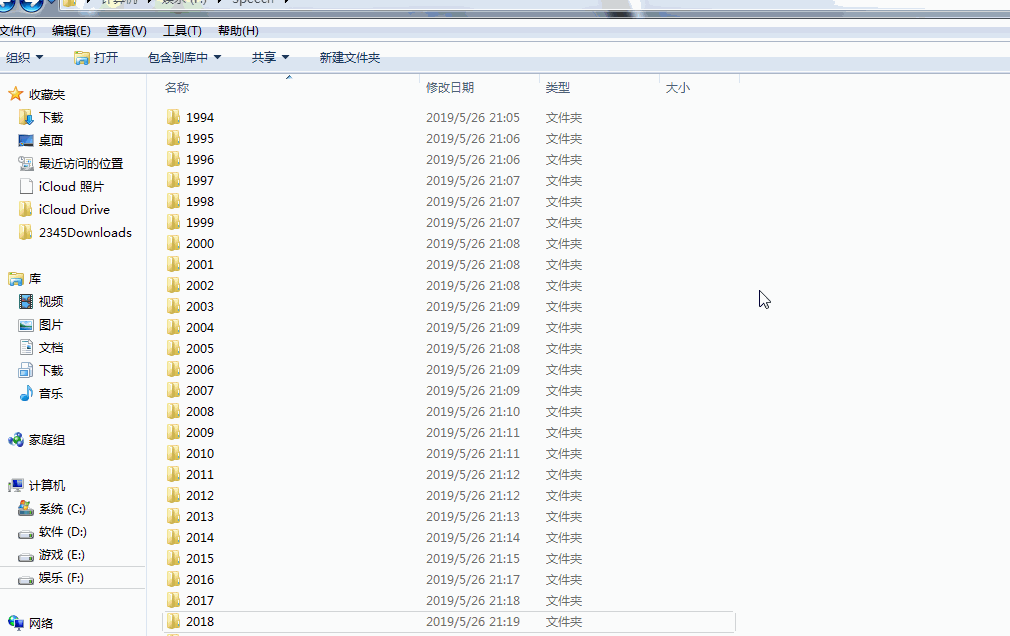This screenshot has width=1010, height=636.
Task: Select the 2000 folder
Action: pos(200,244)
